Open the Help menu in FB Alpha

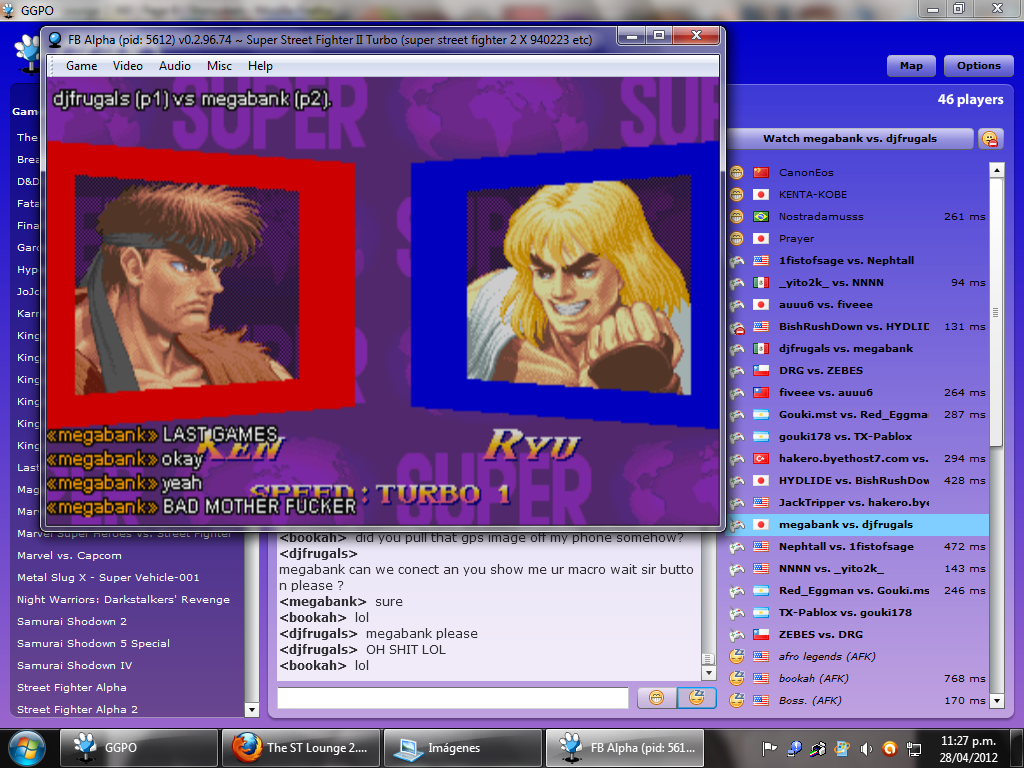pyautogui.click(x=260, y=66)
